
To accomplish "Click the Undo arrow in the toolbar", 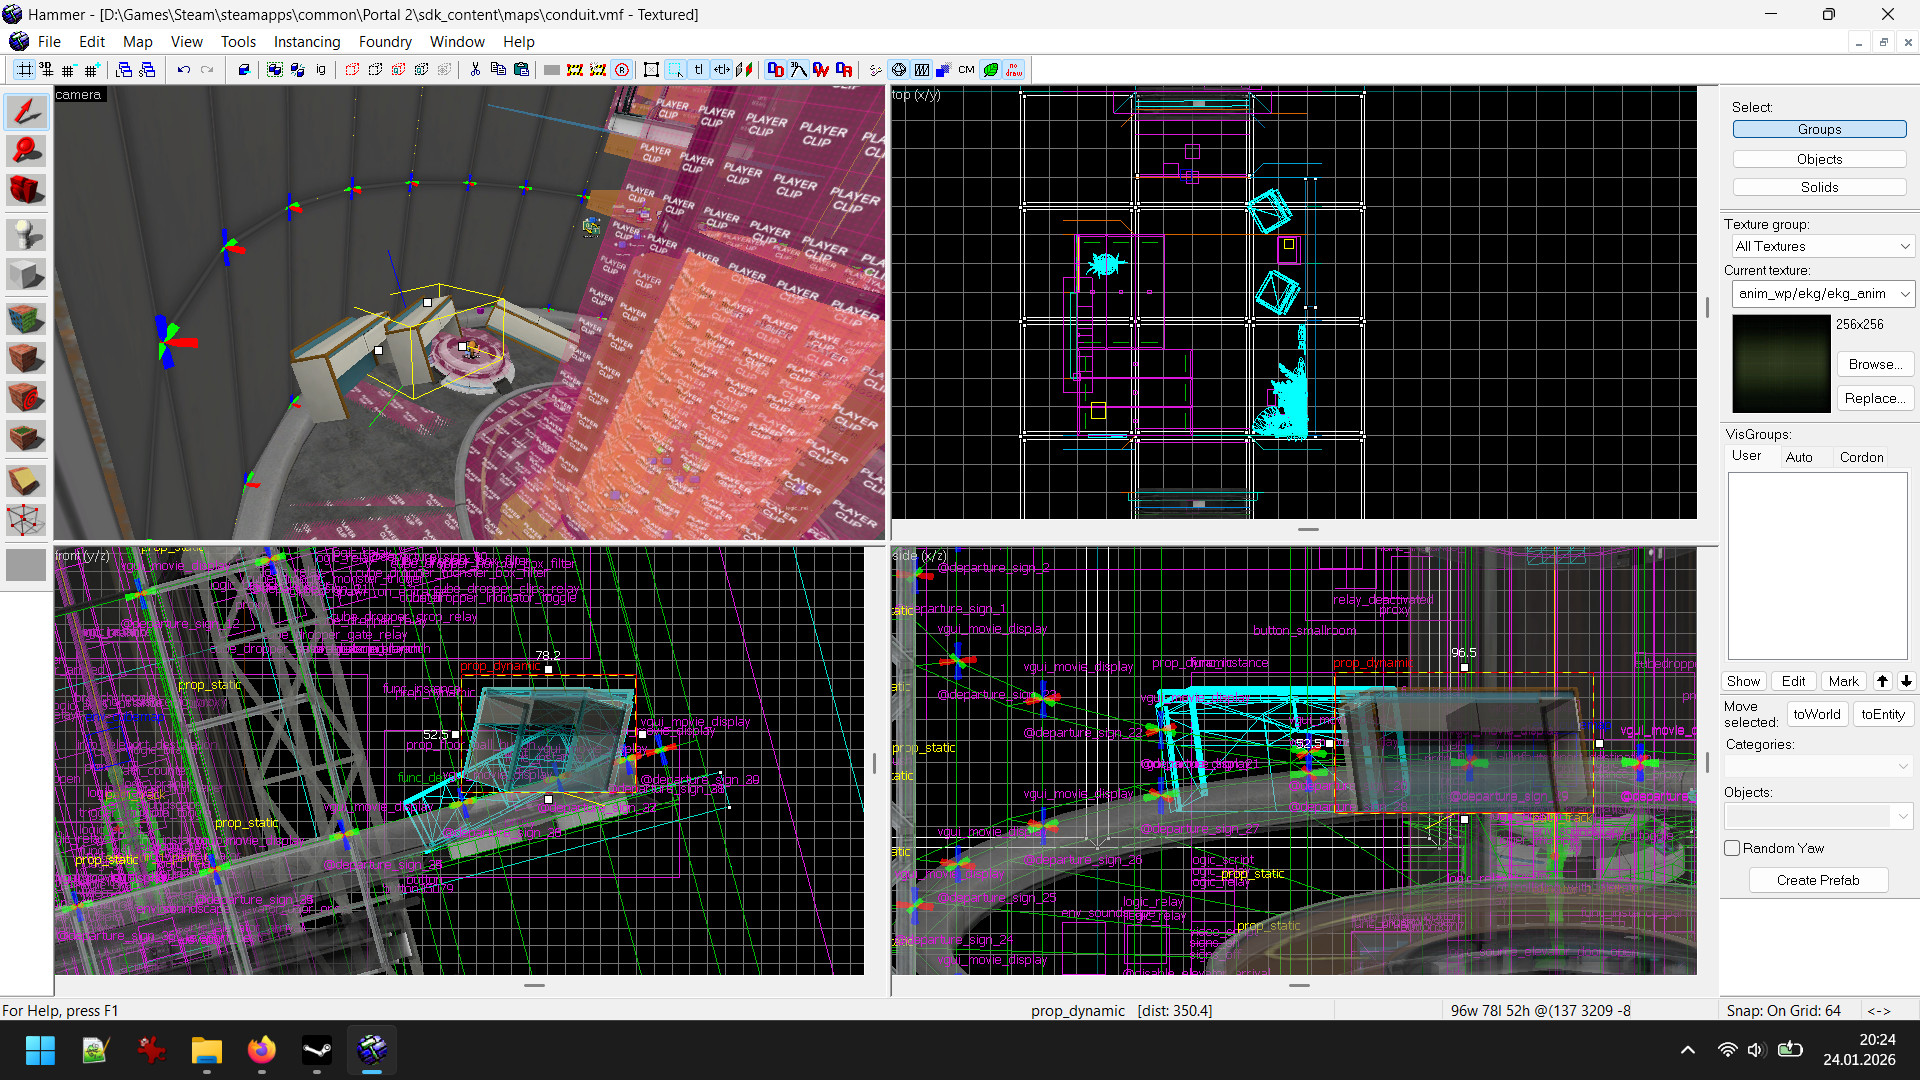I will [x=184, y=70].
